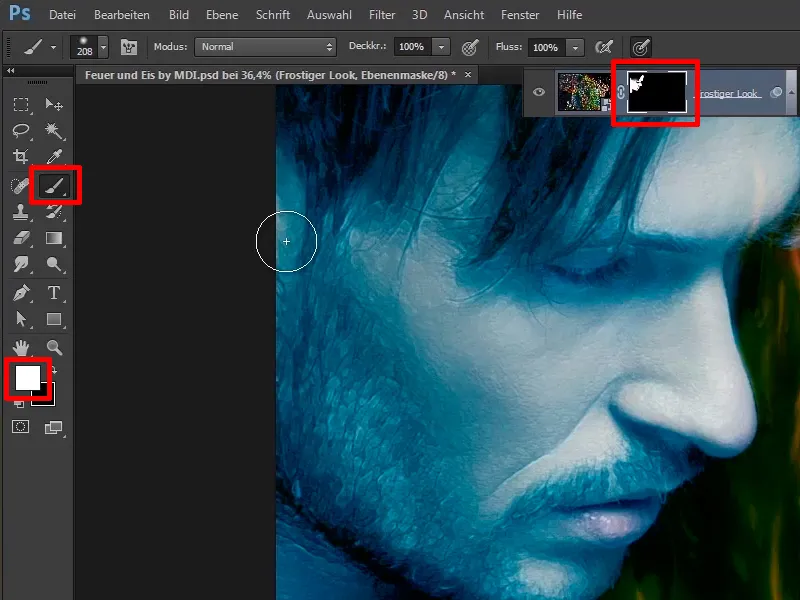This screenshot has width=800, height=600.
Task: Hide the Frostiger Look layer
Action: point(539,92)
